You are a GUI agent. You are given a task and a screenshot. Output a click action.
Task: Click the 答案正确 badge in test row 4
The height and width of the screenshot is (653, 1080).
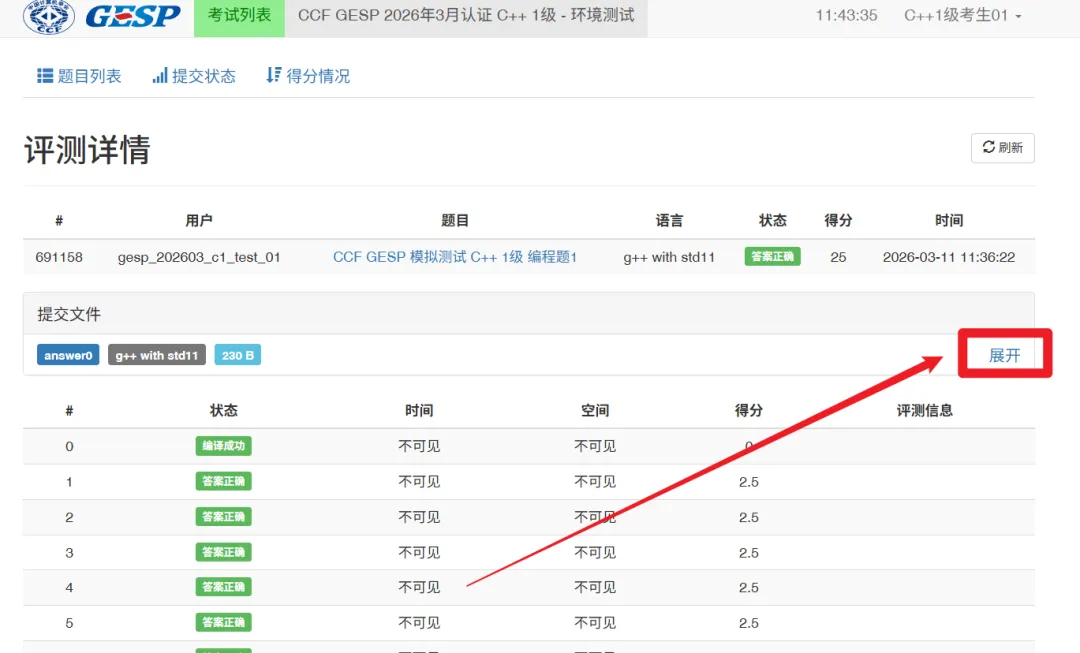(x=223, y=587)
